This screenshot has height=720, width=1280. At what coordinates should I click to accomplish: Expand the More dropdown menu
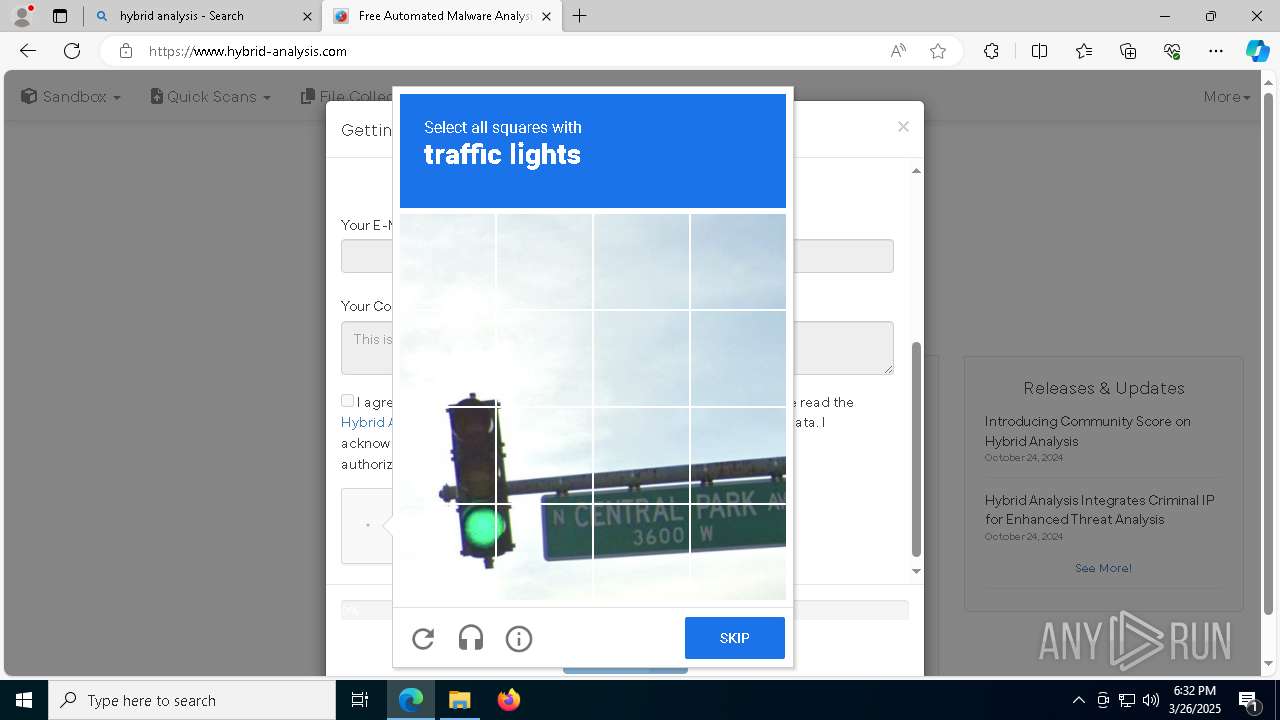coord(1227,97)
